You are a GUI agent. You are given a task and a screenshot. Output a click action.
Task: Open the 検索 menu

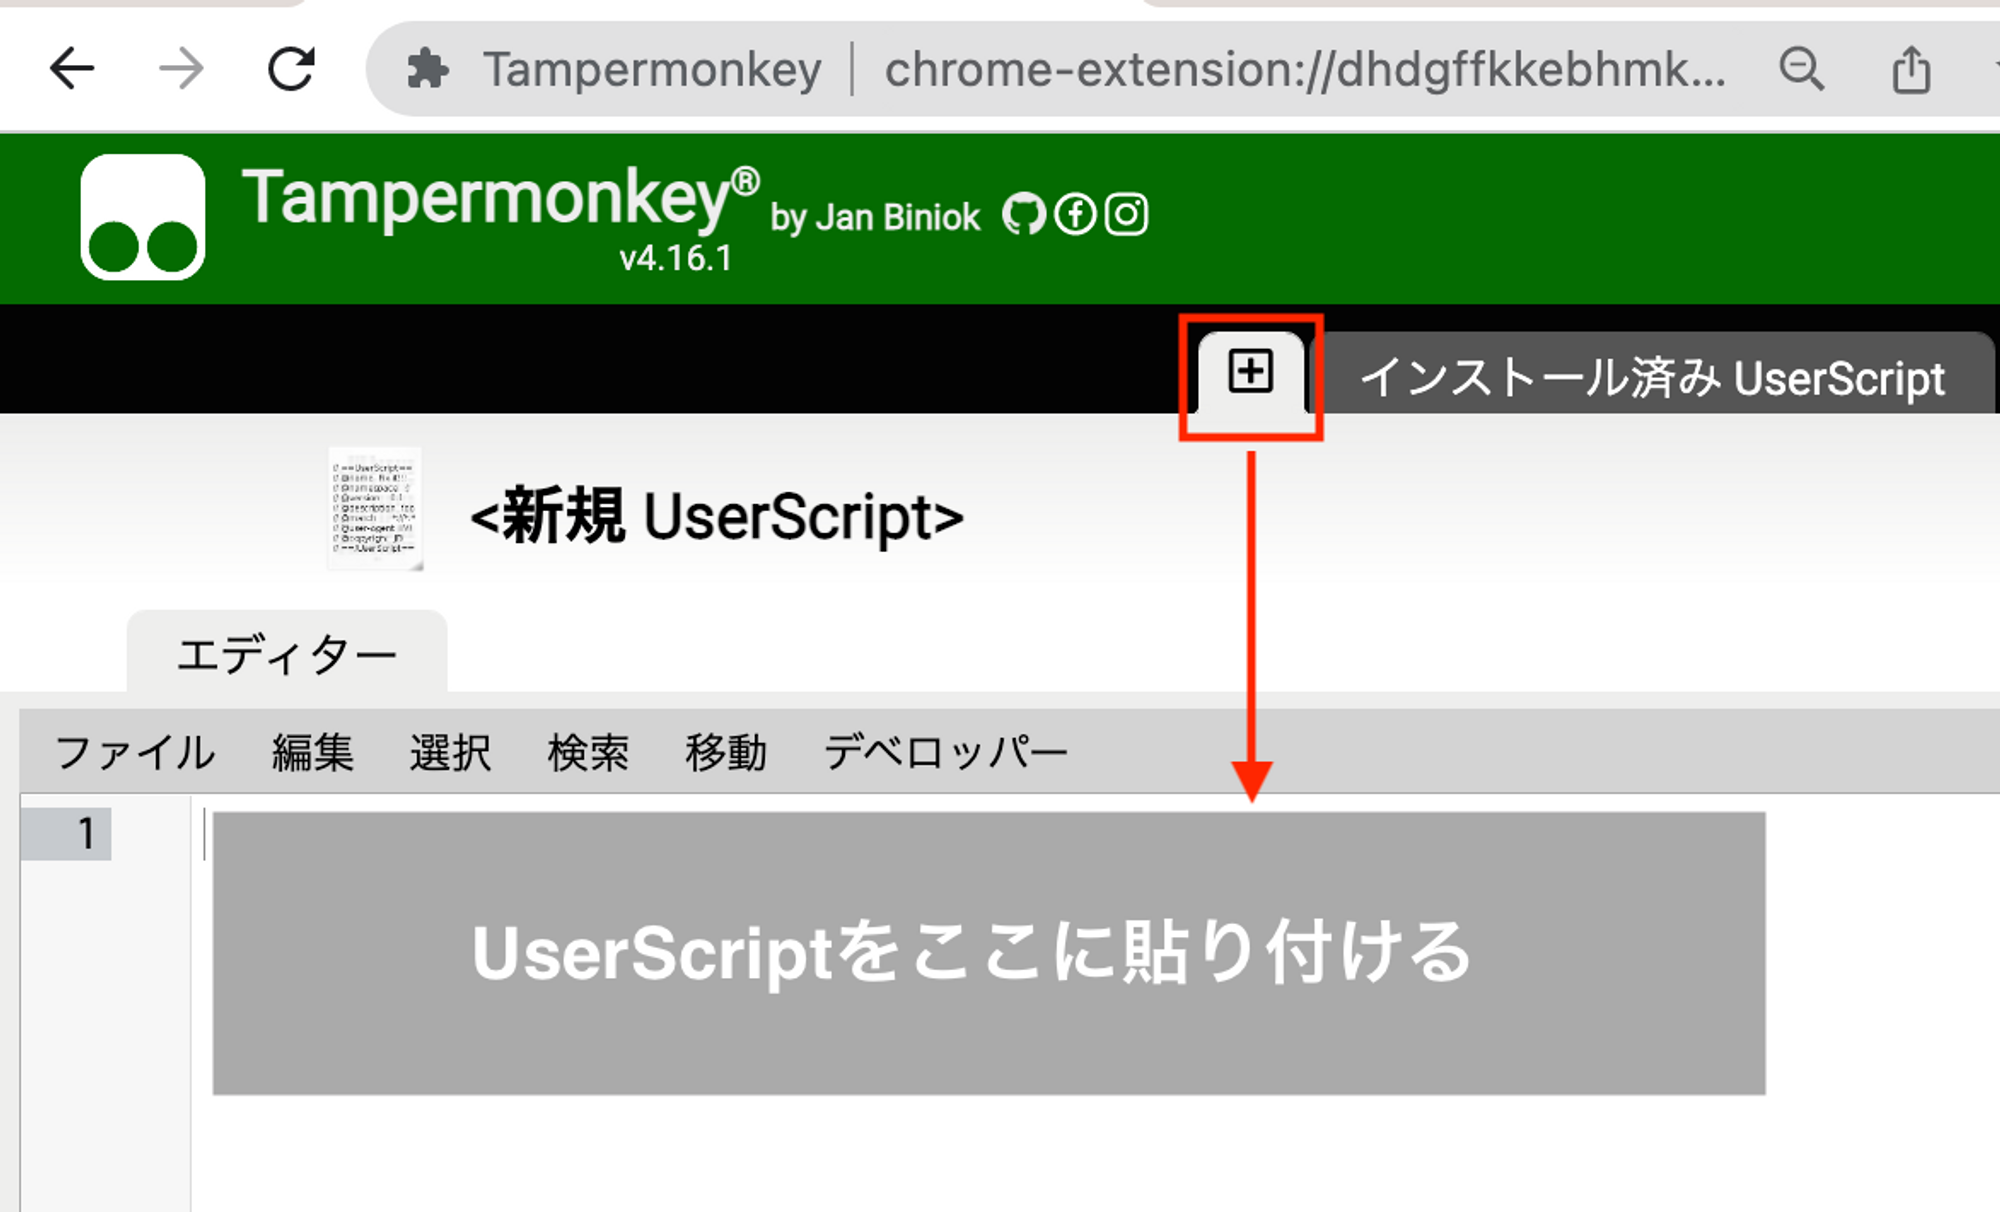[x=588, y=752]
